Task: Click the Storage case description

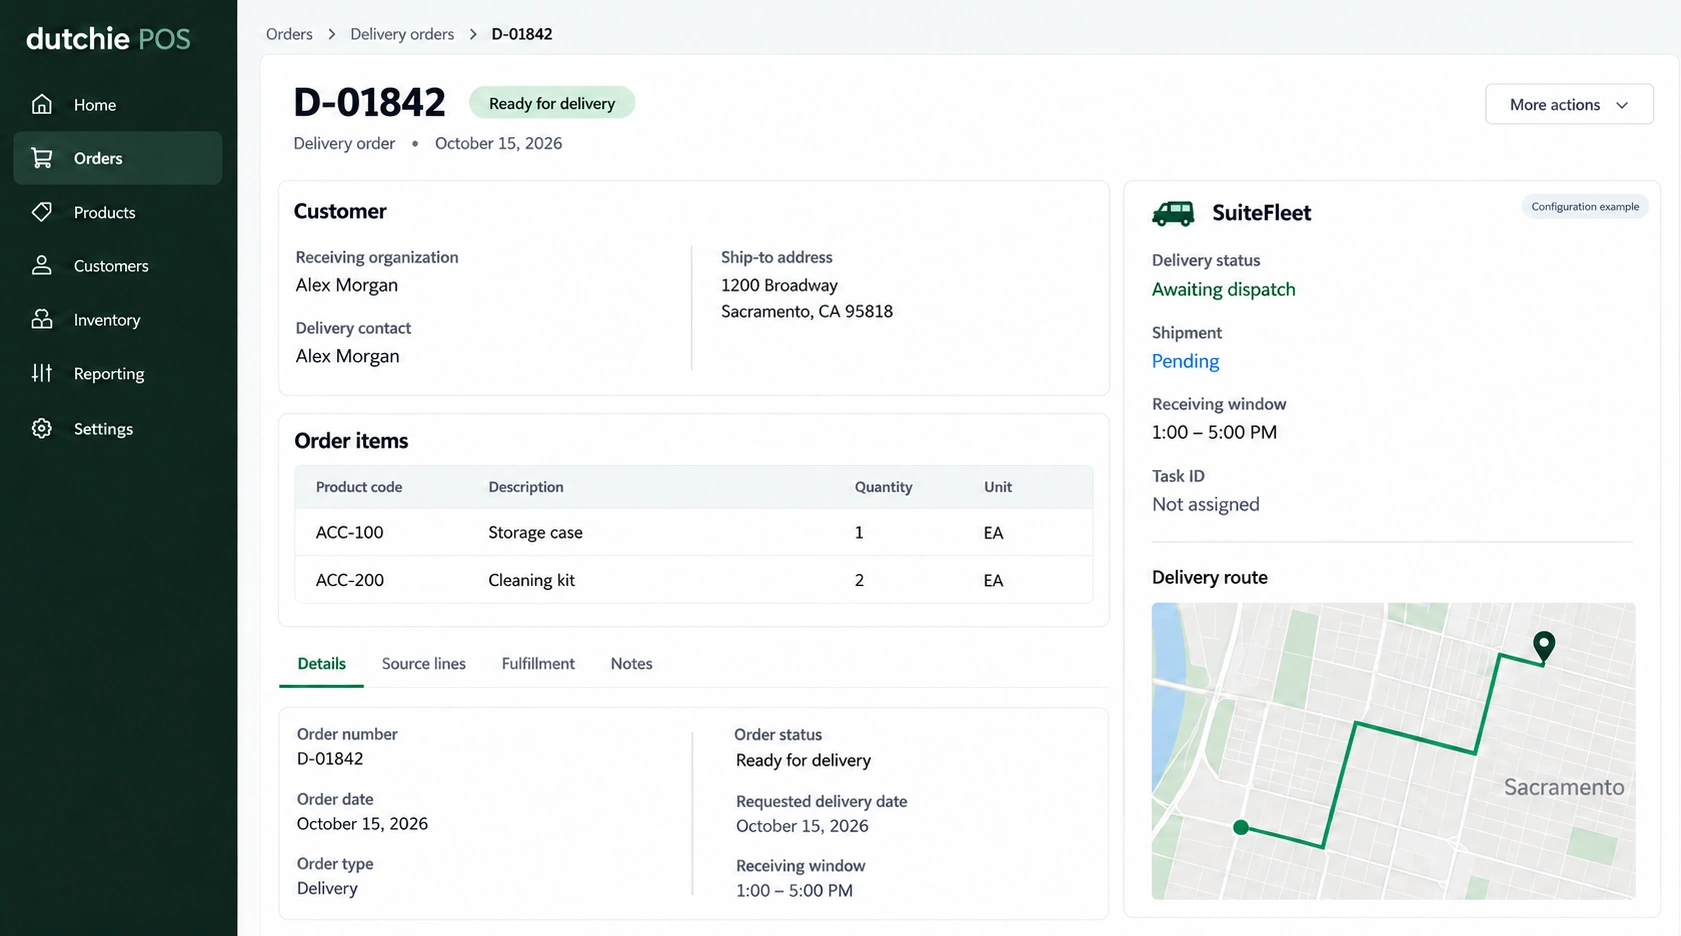Action: (x=535, y=533)
